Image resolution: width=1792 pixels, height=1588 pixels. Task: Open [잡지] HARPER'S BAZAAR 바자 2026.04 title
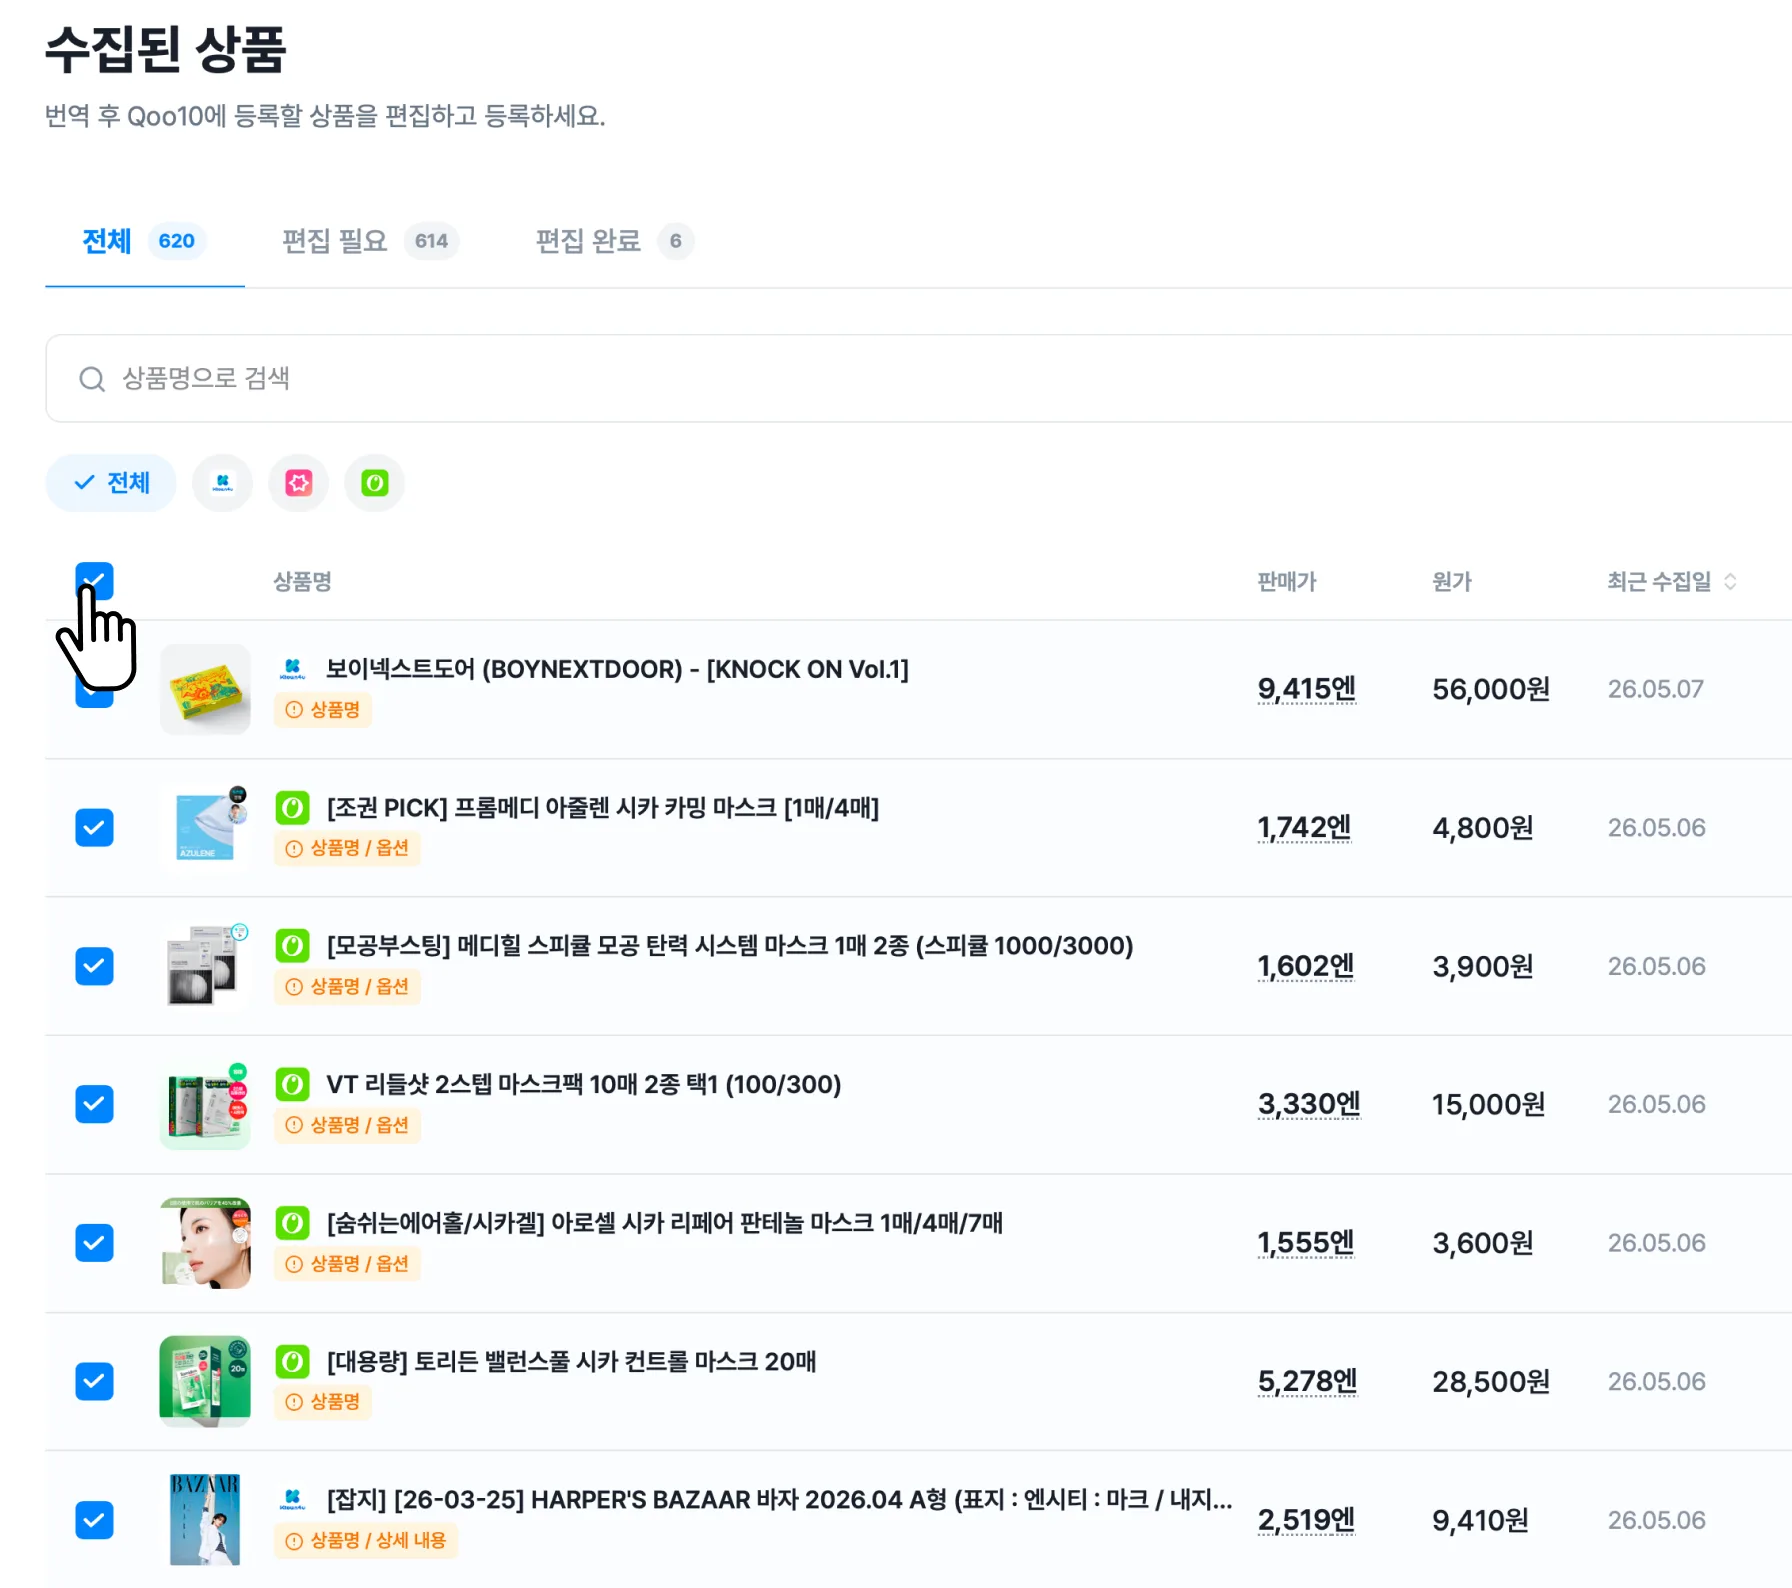(x=778, y=1499)
